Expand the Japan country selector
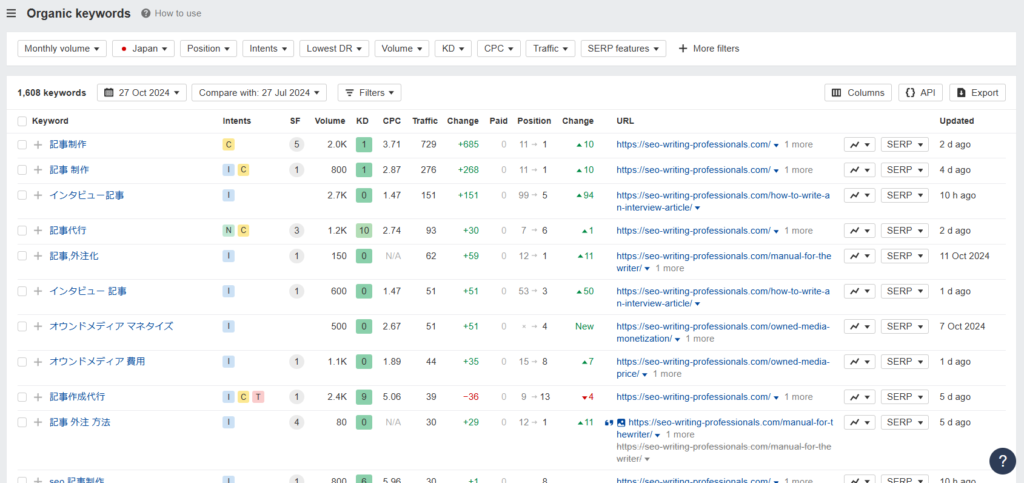 click(143, 48)
